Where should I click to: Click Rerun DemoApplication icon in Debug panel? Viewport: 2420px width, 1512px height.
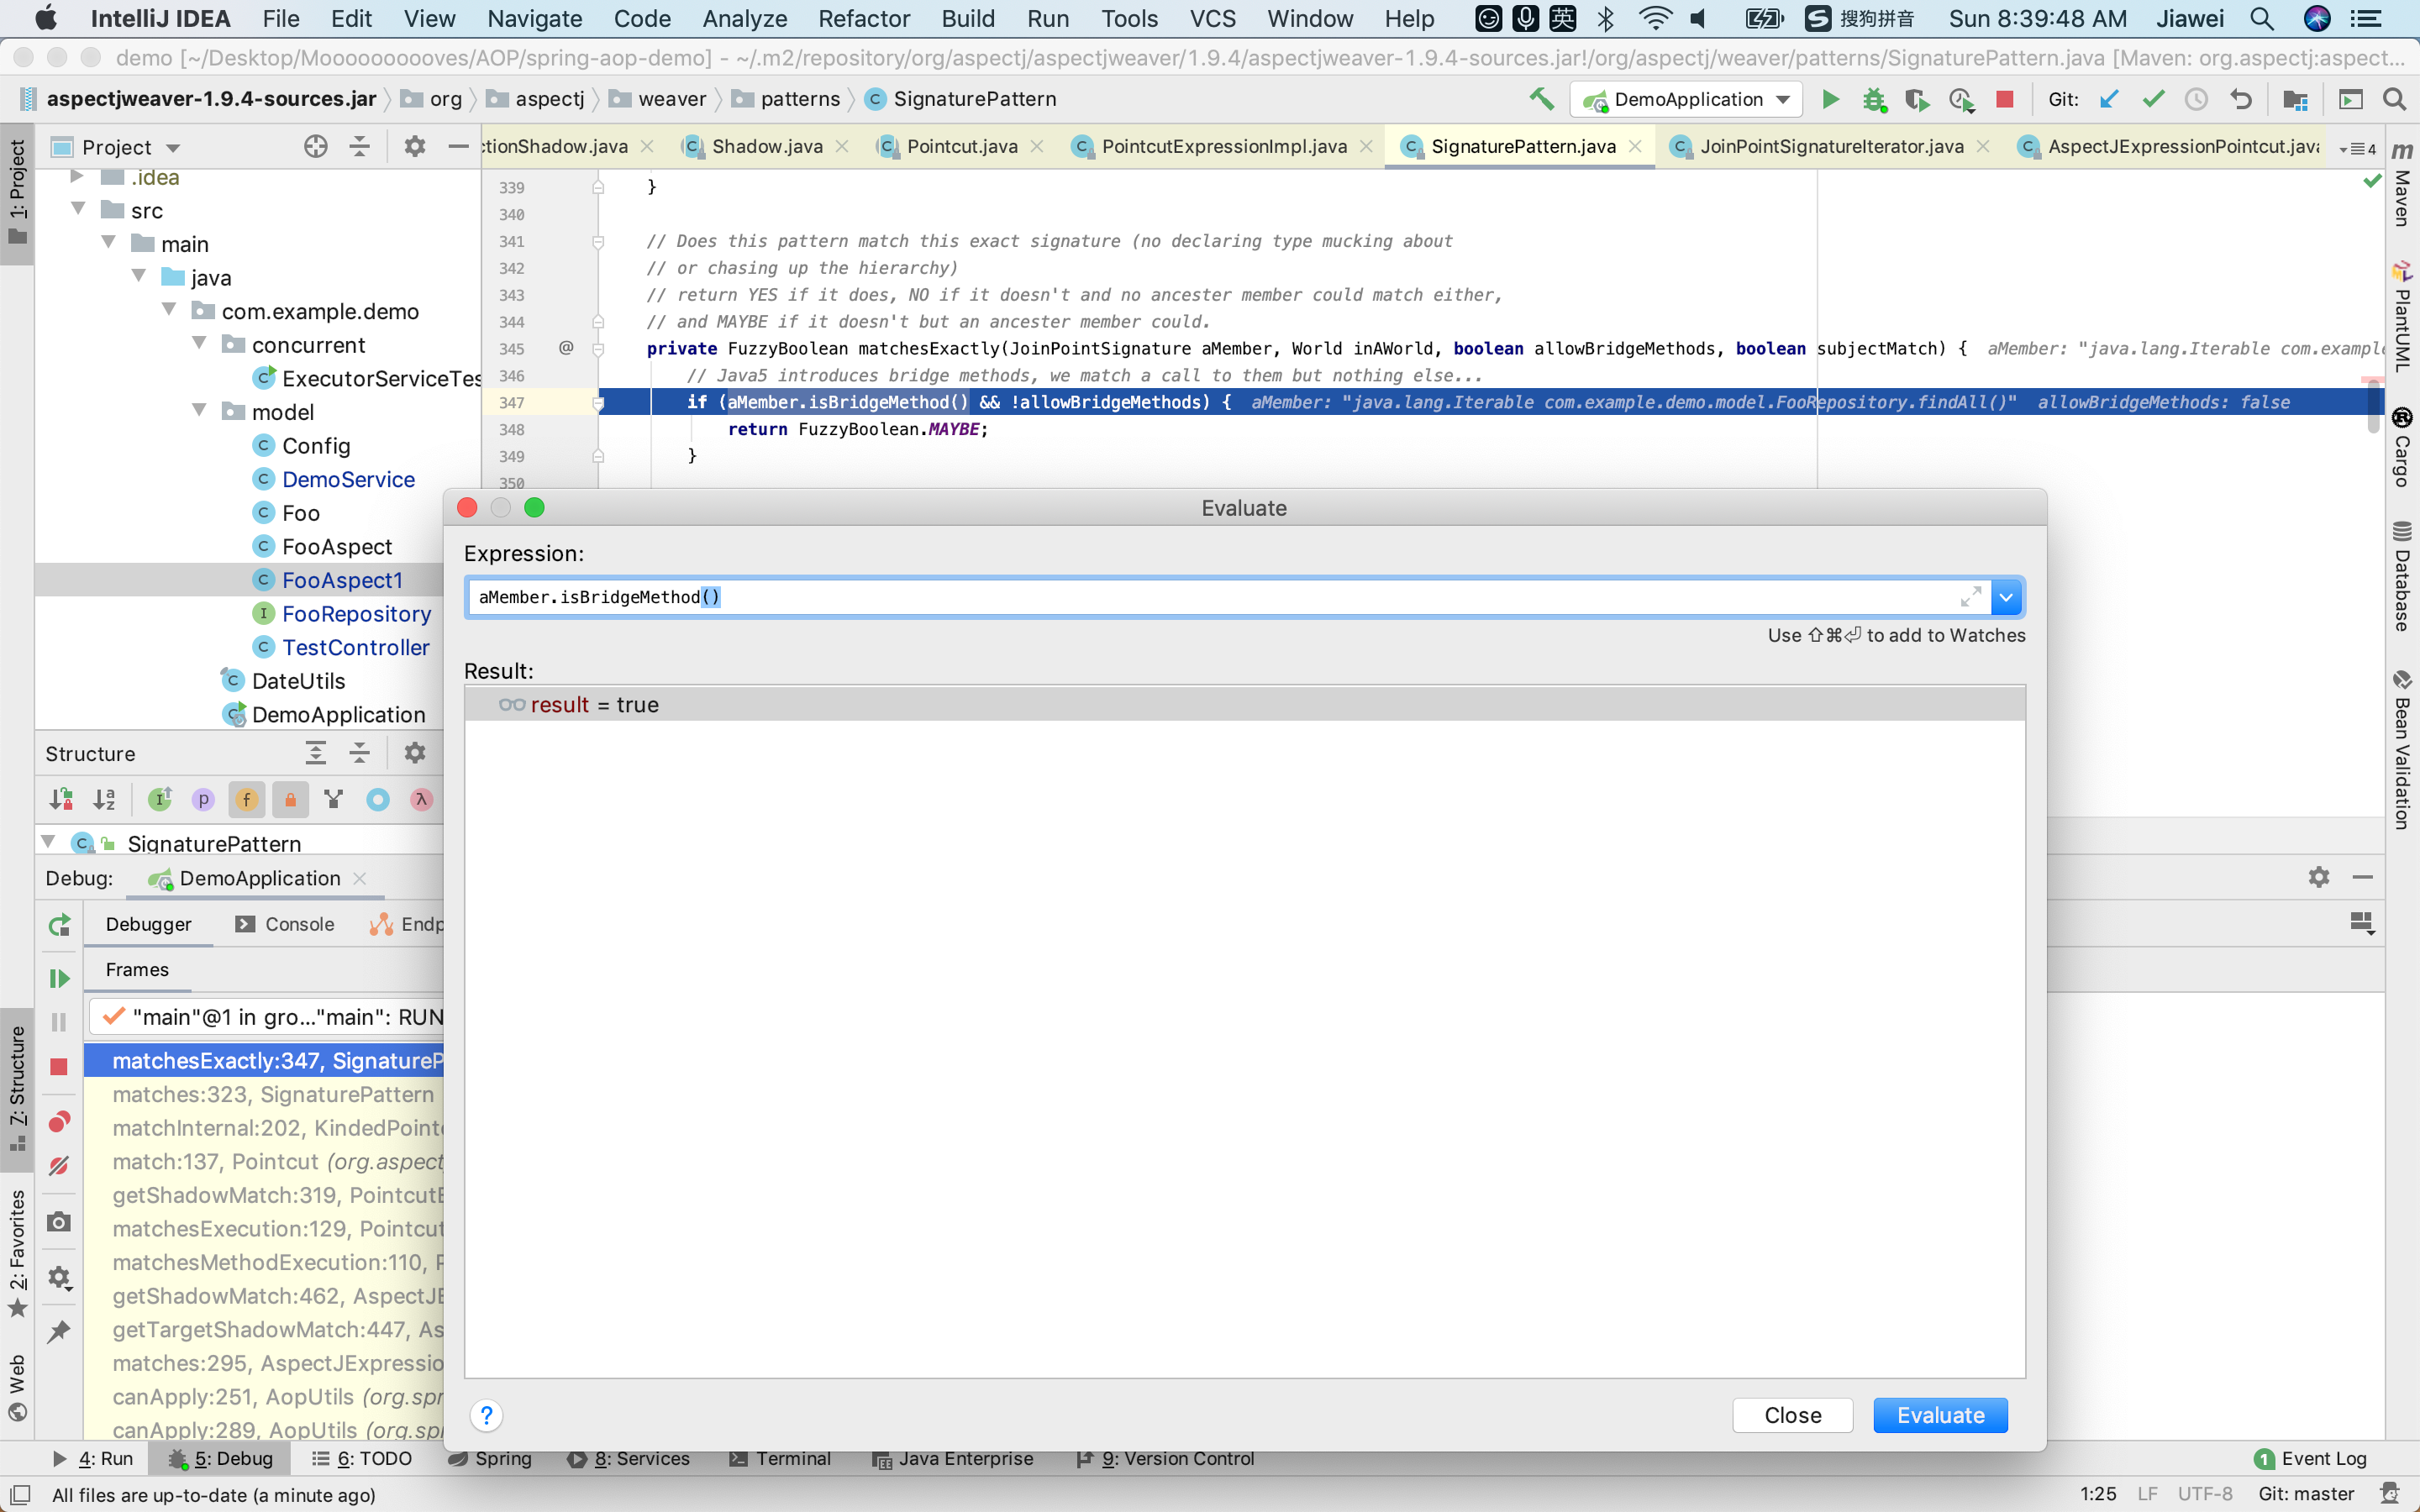(x=59, y=925)
